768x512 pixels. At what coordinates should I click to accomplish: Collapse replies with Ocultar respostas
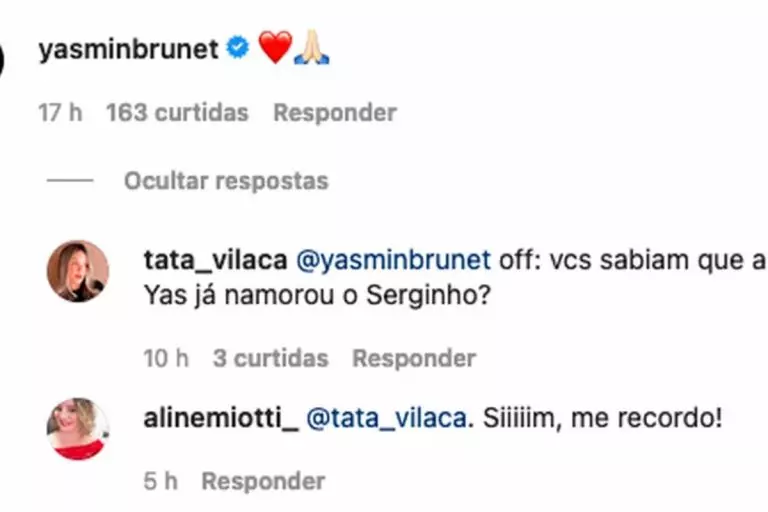[225, 181]
